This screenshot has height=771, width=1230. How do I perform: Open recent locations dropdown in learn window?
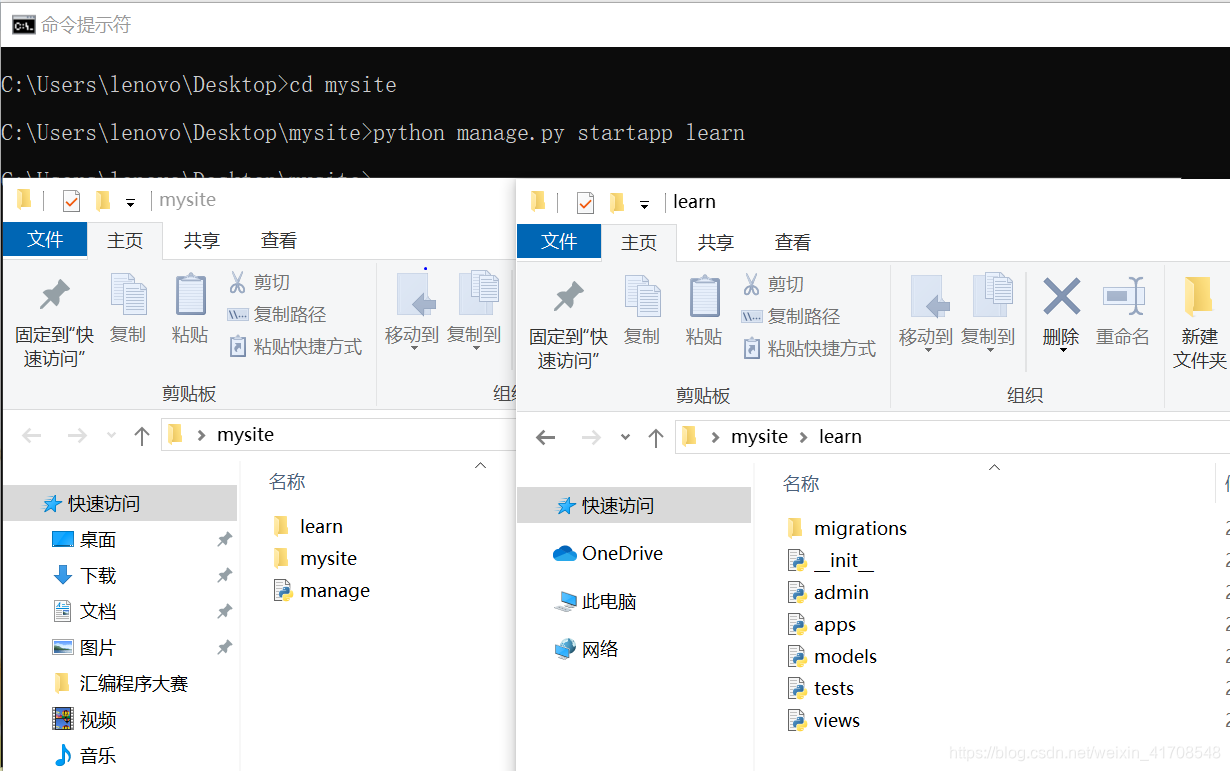(625, 438)
